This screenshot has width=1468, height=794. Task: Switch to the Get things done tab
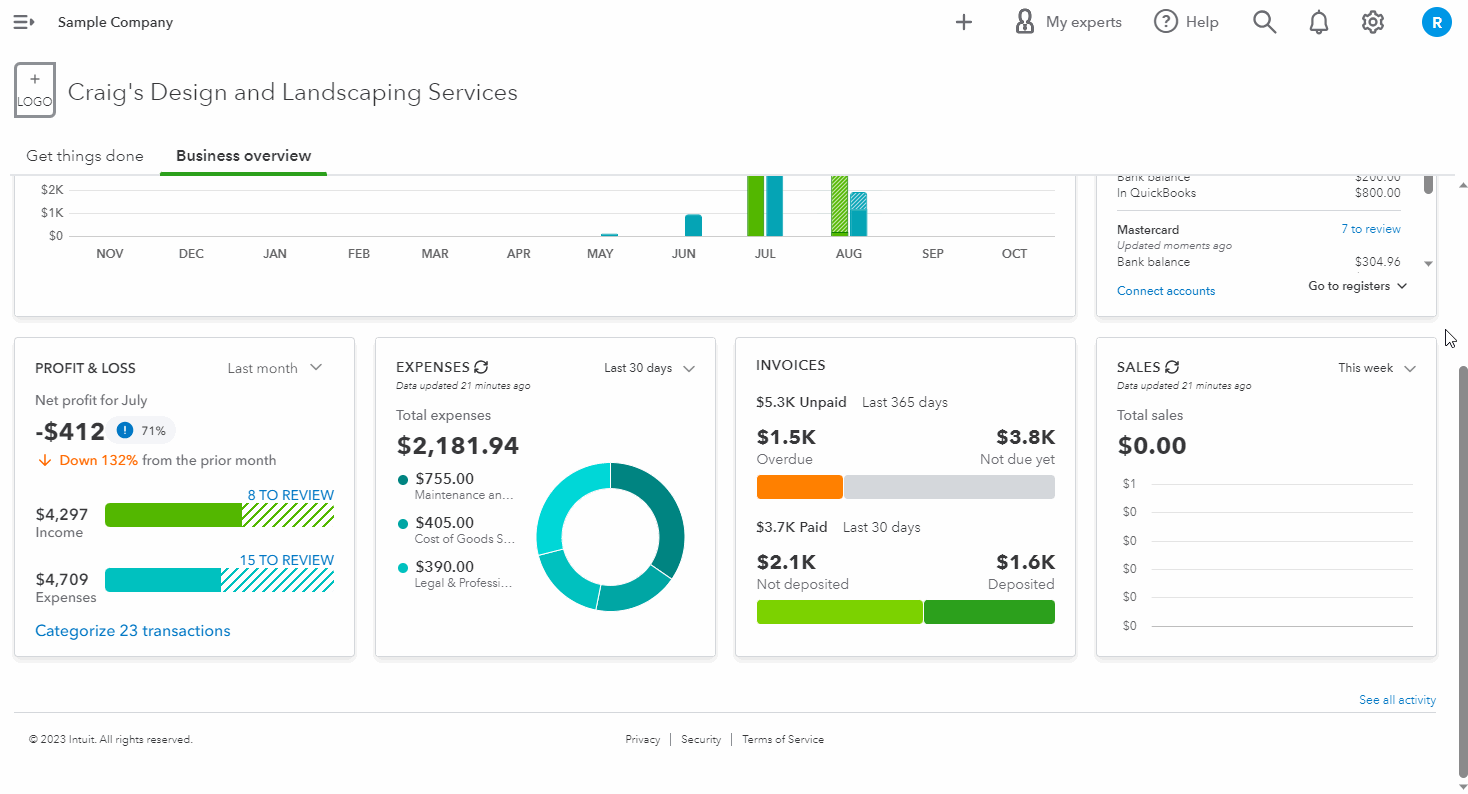[x=85, y=156]
